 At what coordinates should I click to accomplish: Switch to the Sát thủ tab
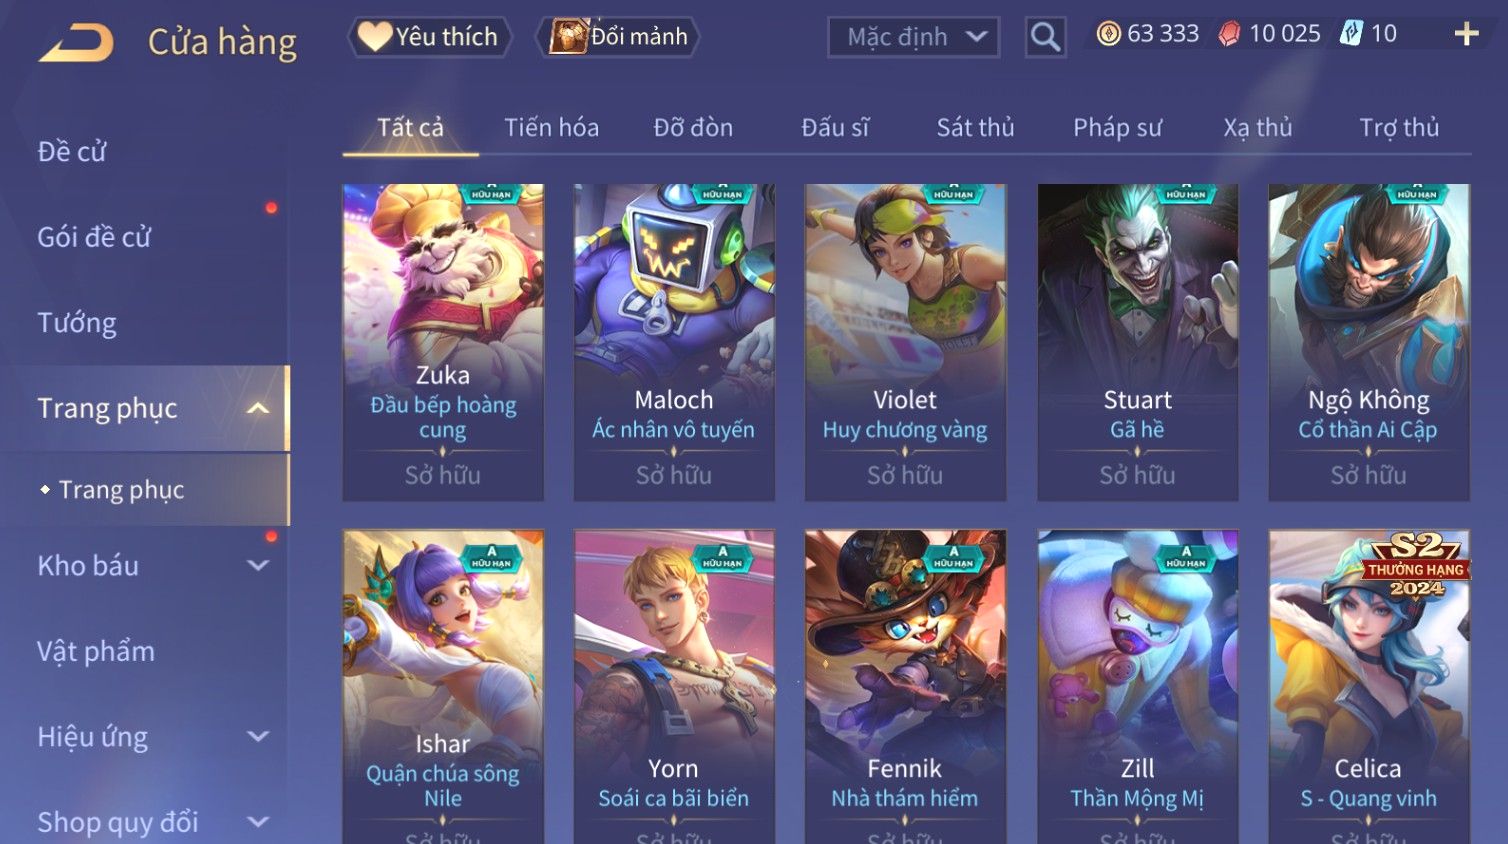pyautogui.click(x=975, y=128)
